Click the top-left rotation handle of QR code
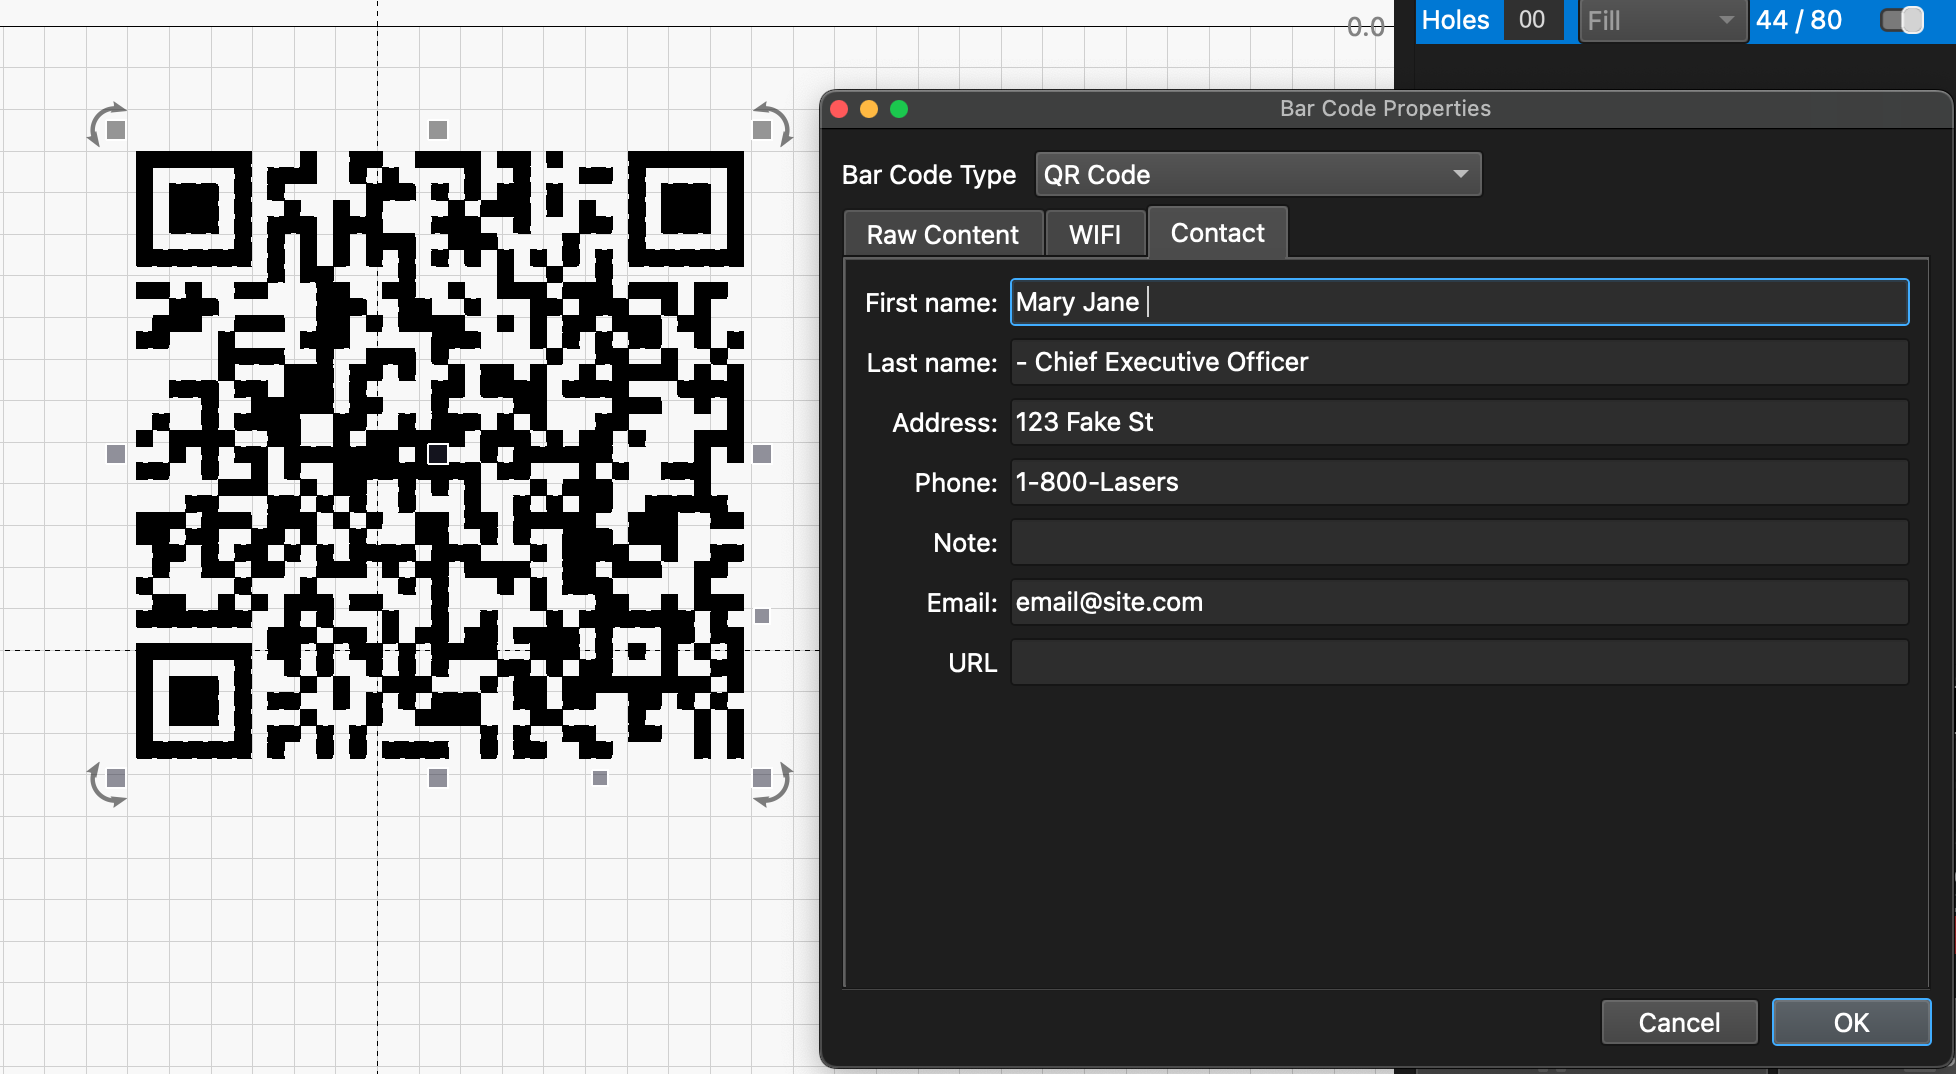Screen dimensions: 1956x1074 point(105,124)
